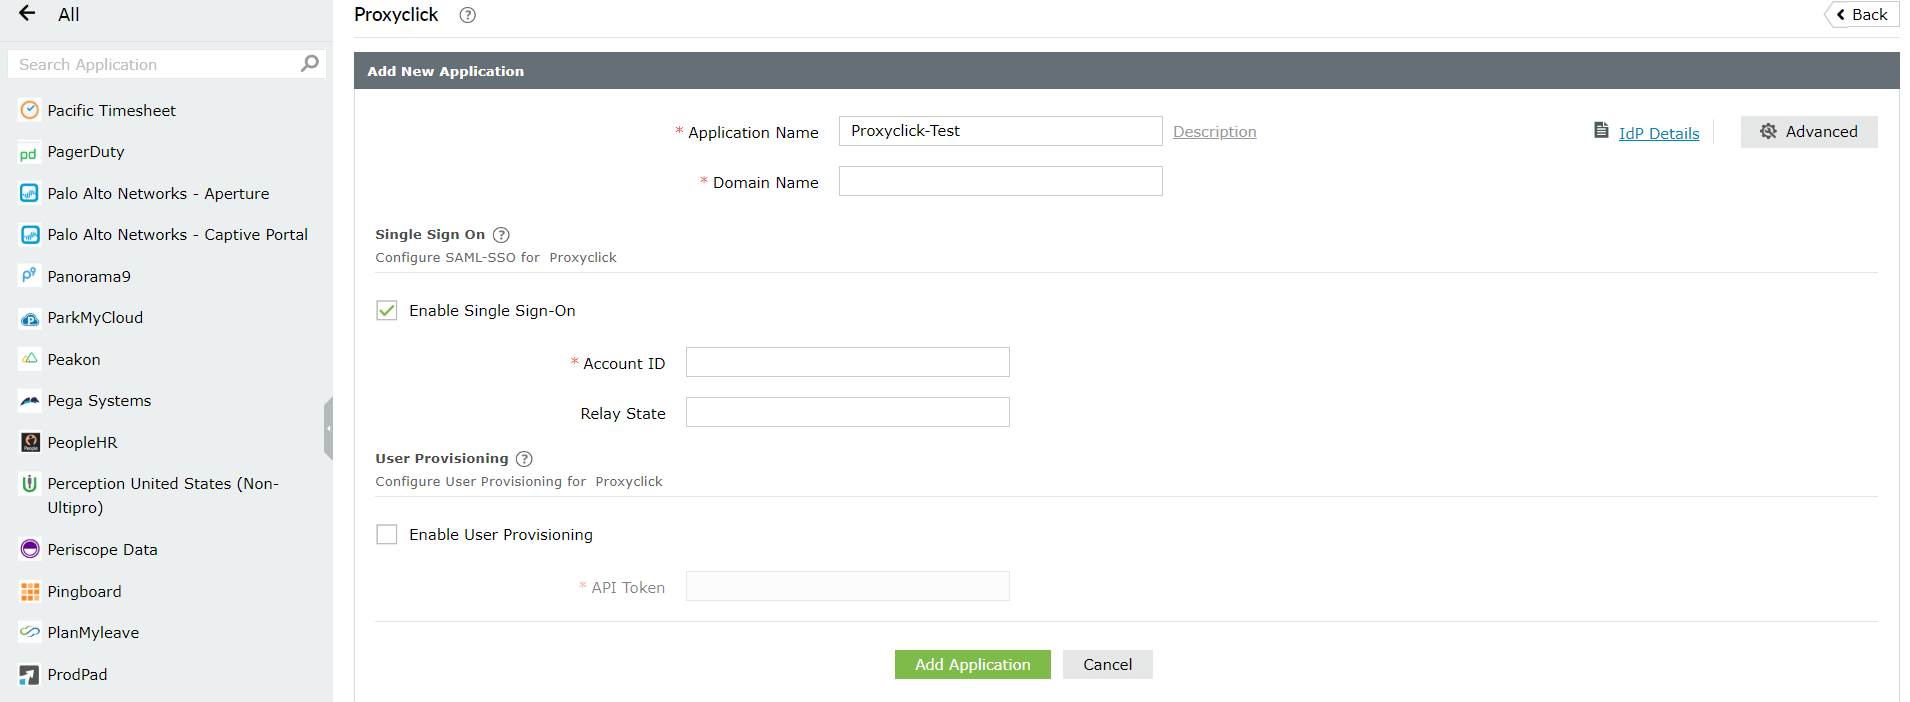Screen dimensions: 1910x702
Task: Click the User Provisioning help icon
Action: [x=524, y=459]
